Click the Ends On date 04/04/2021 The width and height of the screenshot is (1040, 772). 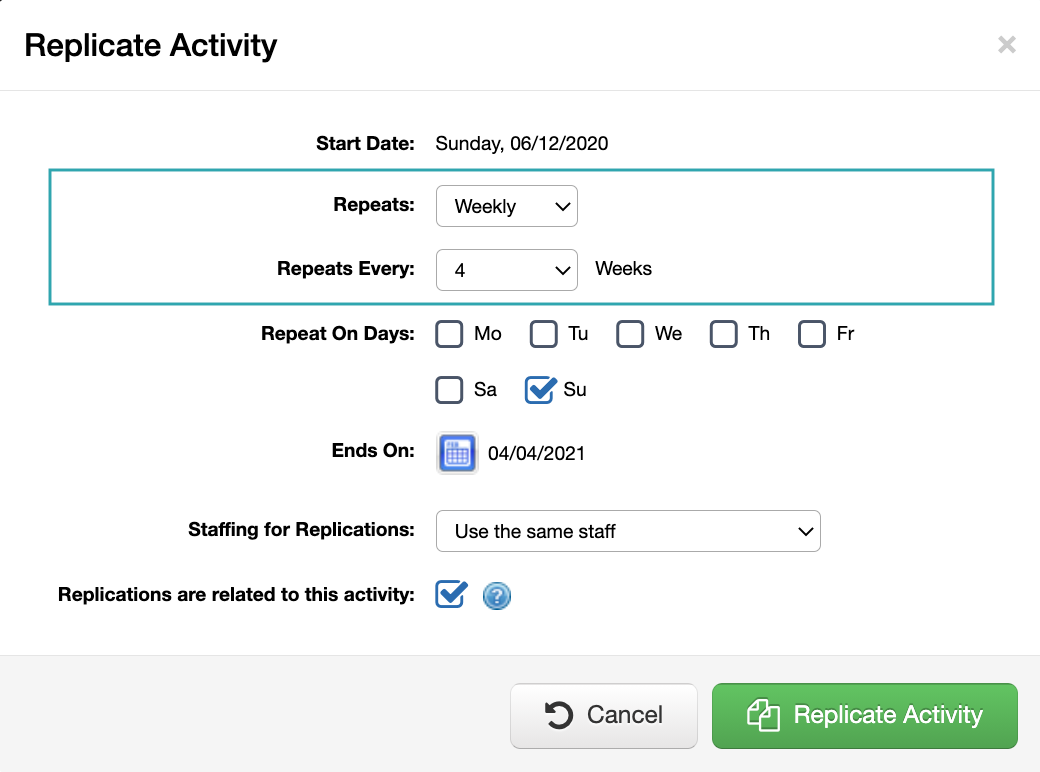[x=537, y=454]
